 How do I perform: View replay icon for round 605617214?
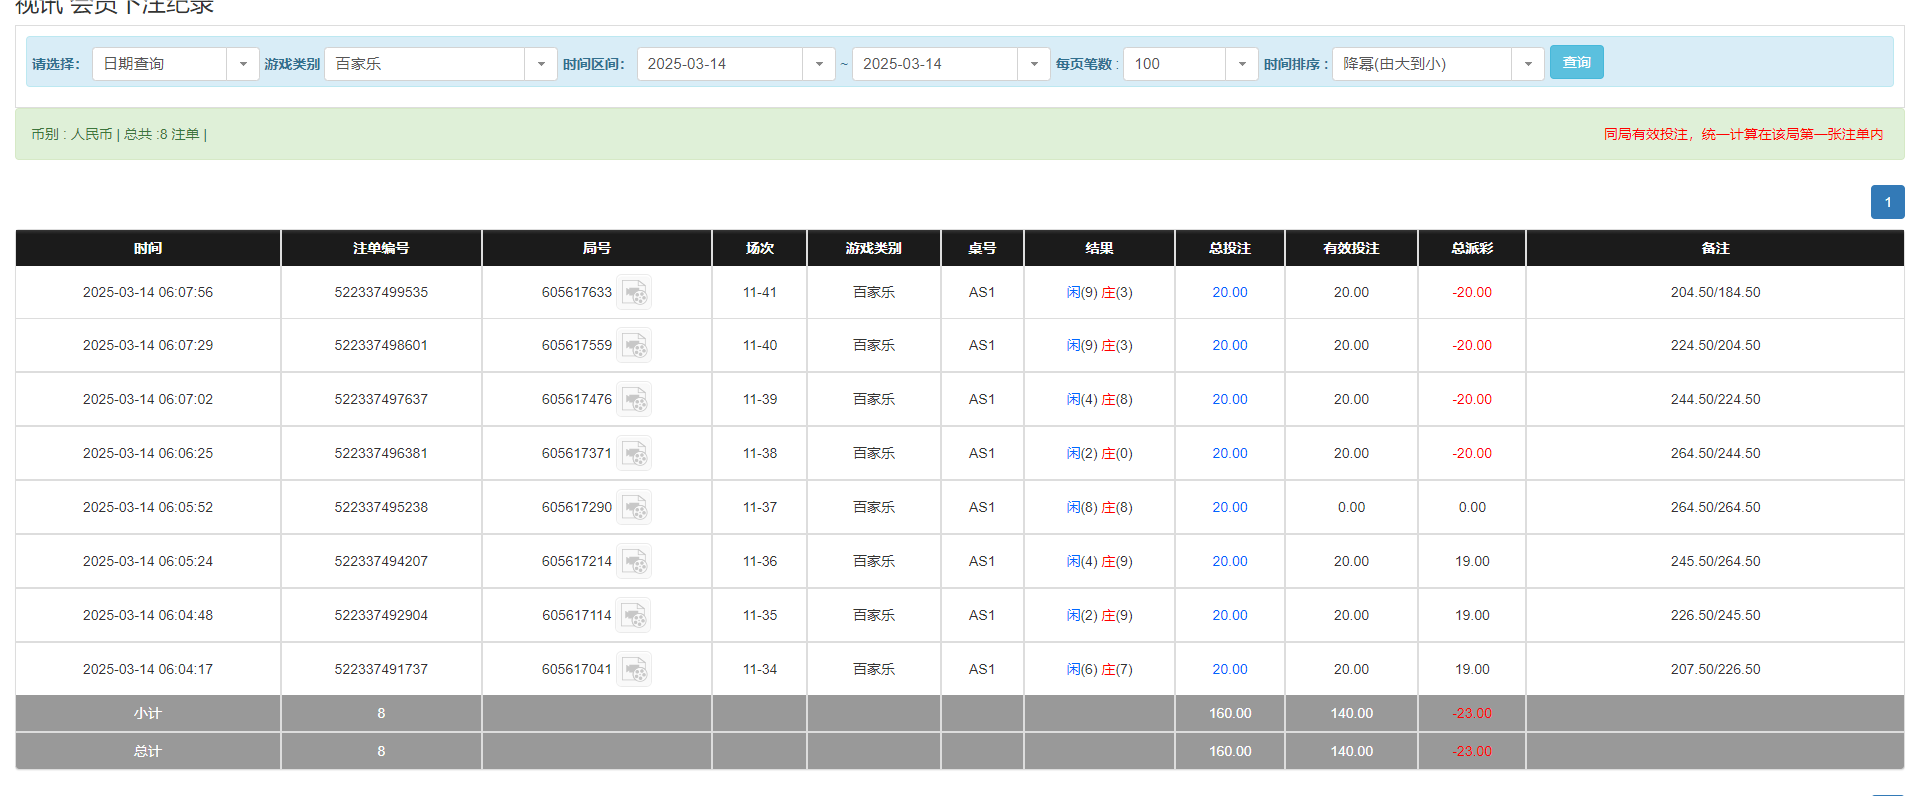pos(634,562)
